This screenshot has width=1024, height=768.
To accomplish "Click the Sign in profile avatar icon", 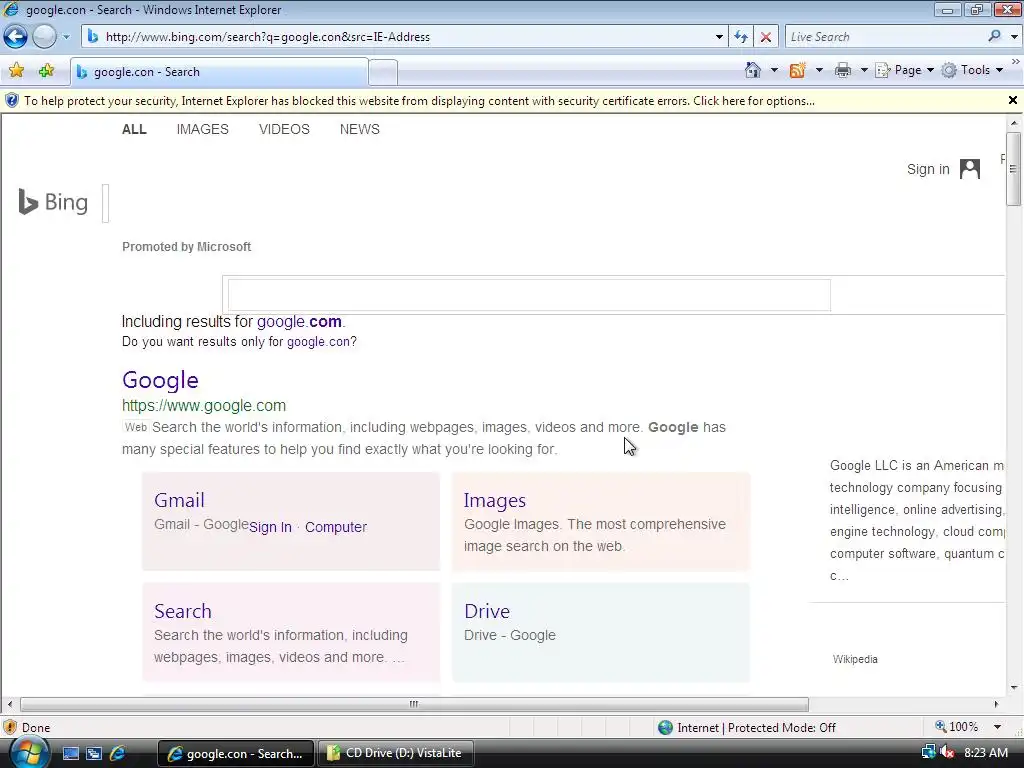I will (x=970, y=168).
